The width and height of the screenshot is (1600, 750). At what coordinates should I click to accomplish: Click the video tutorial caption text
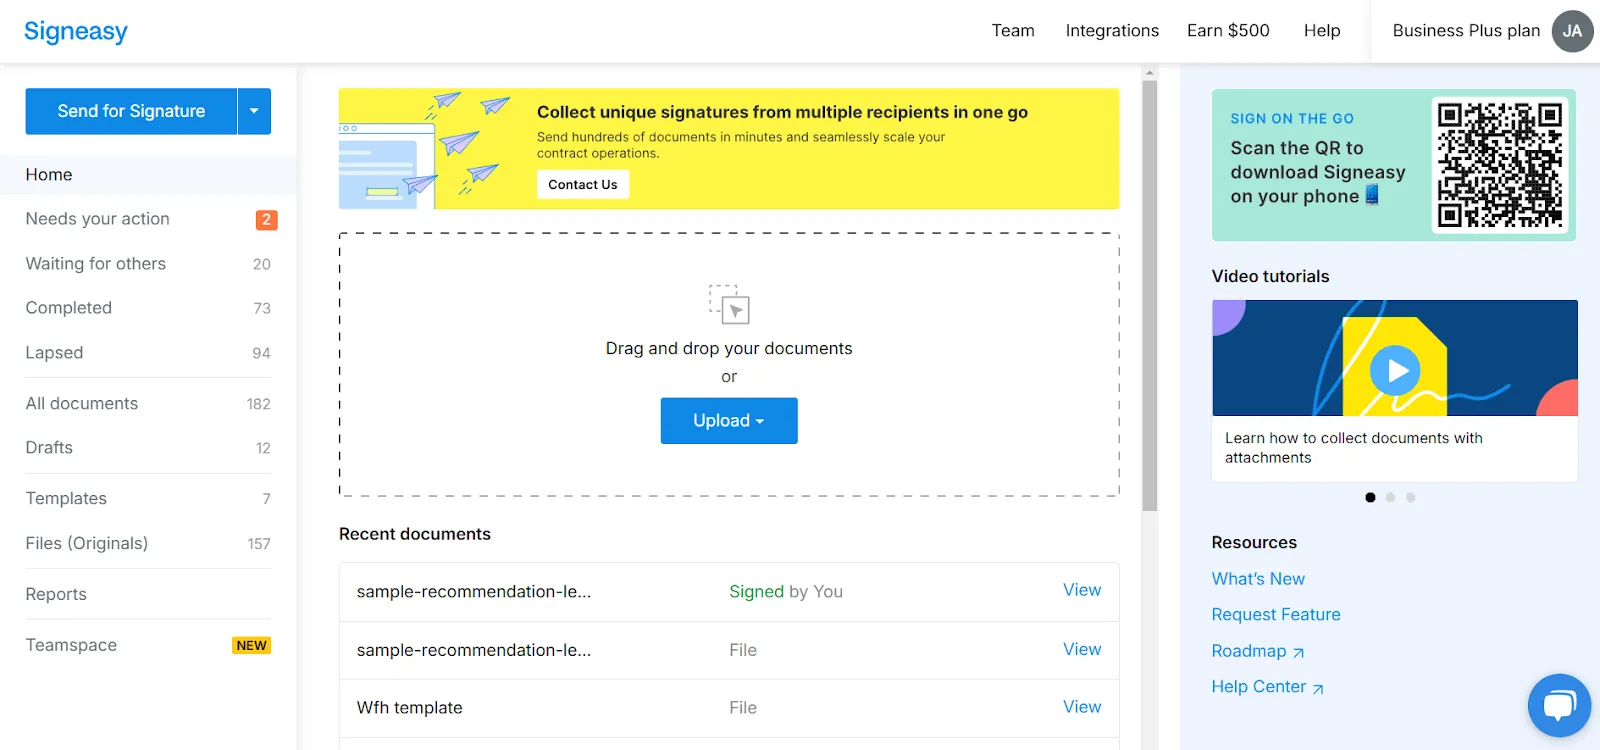pos(1354,448)
